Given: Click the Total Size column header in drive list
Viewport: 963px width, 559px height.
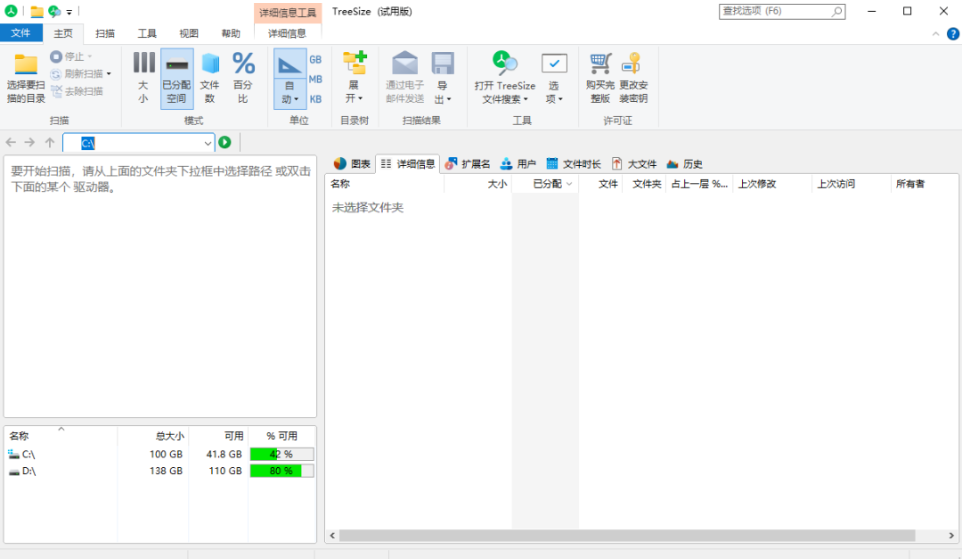Looking at the screenshot, I should (x=153, y=436).
